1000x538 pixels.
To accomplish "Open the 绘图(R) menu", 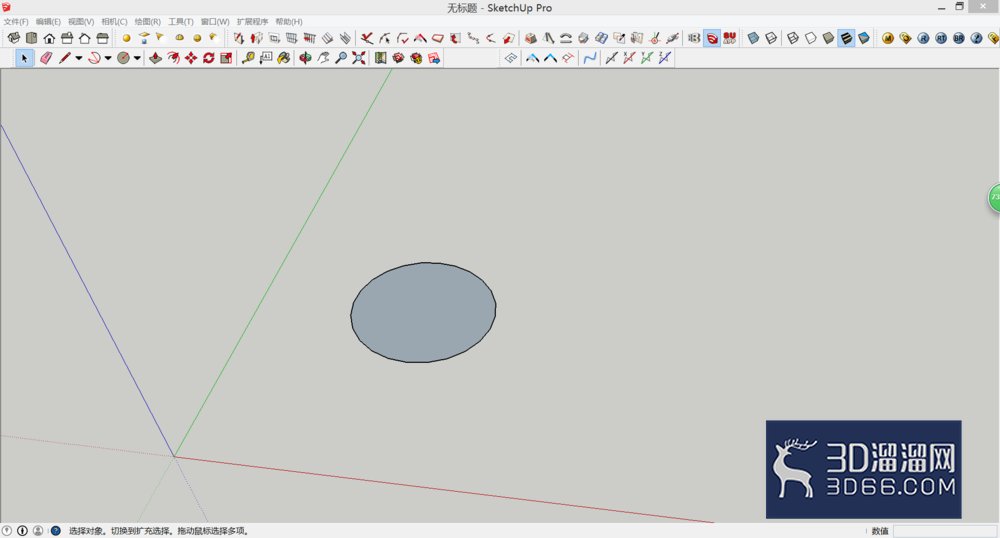I will (x=147, y=22).
